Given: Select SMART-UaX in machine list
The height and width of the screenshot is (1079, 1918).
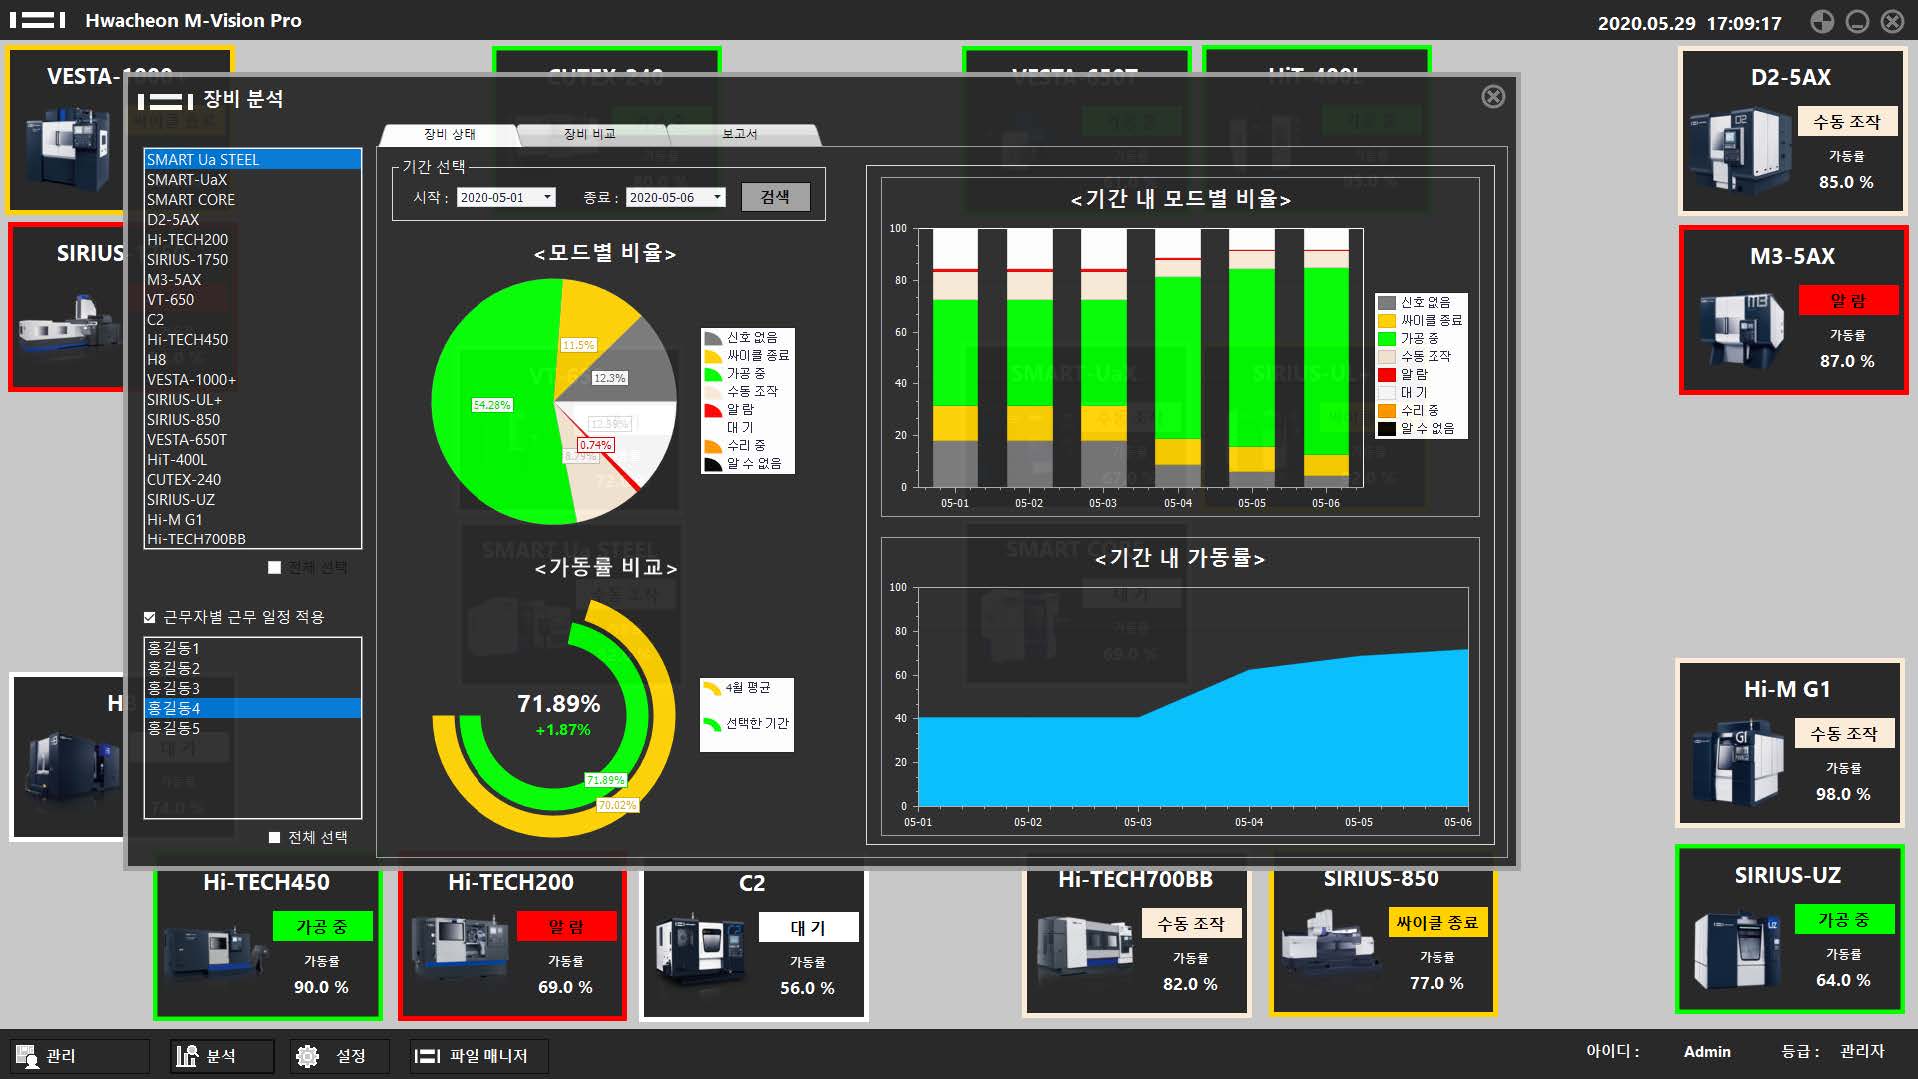Looking at the screenshot, I should pyautogui.click(x=253, y=180).
